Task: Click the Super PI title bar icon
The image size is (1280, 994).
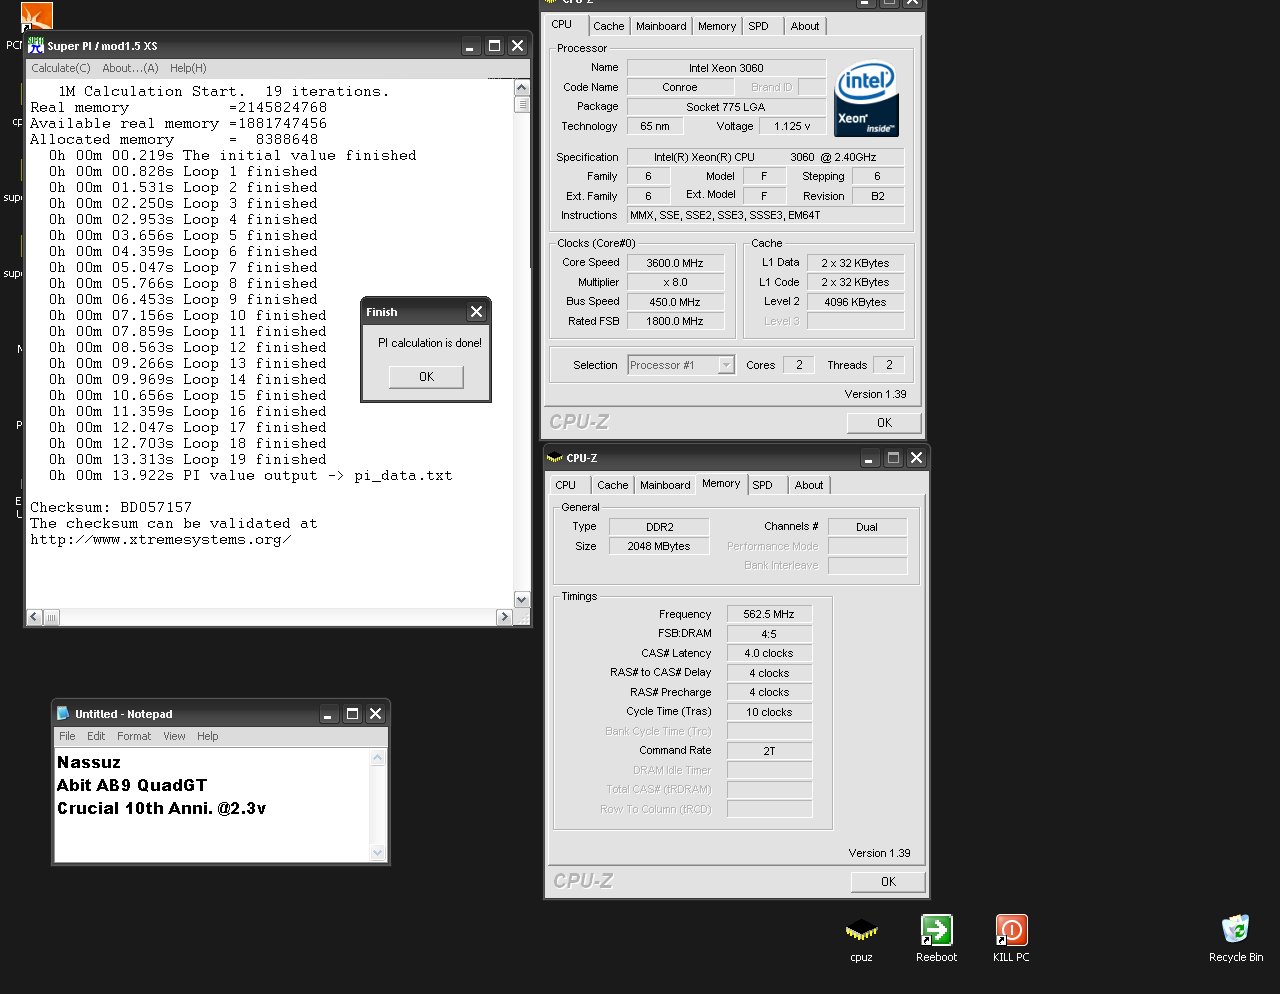Action: tap(36, 46)
